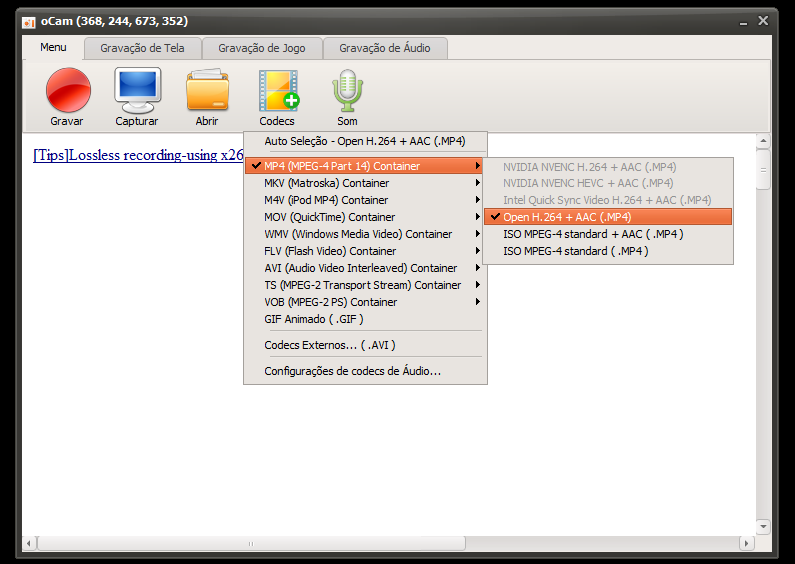Image resolution: width=795 pixels, height=564 pixels.
Task: Open the Gravação de Tela tab
Action: [x=142, y=48]
